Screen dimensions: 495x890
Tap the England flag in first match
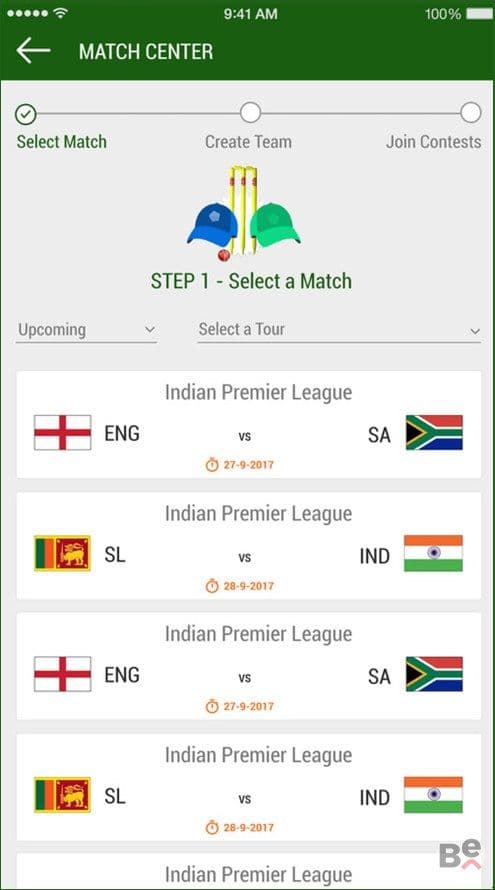click(x=62, y=433)
